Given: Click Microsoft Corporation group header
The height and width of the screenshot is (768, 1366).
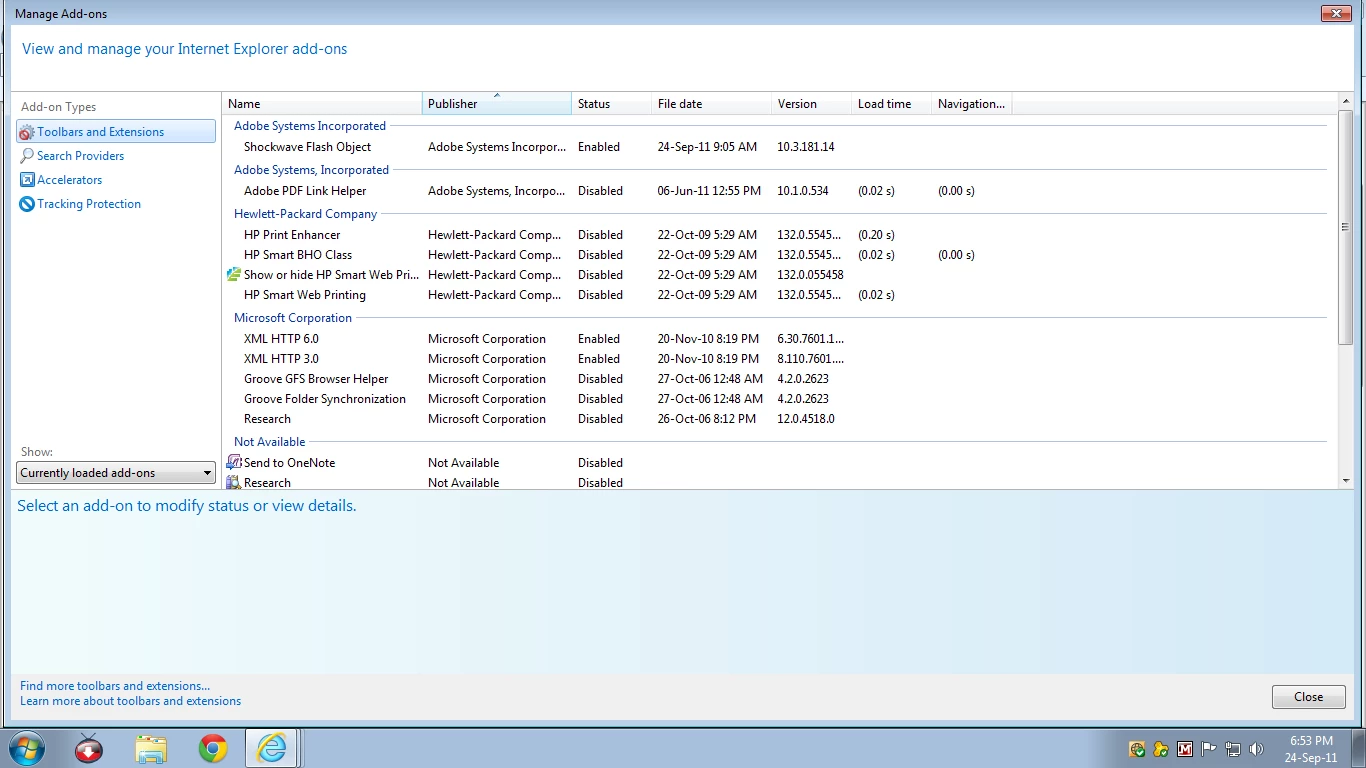Looking at the screenshot, I should tap(293, 318).
